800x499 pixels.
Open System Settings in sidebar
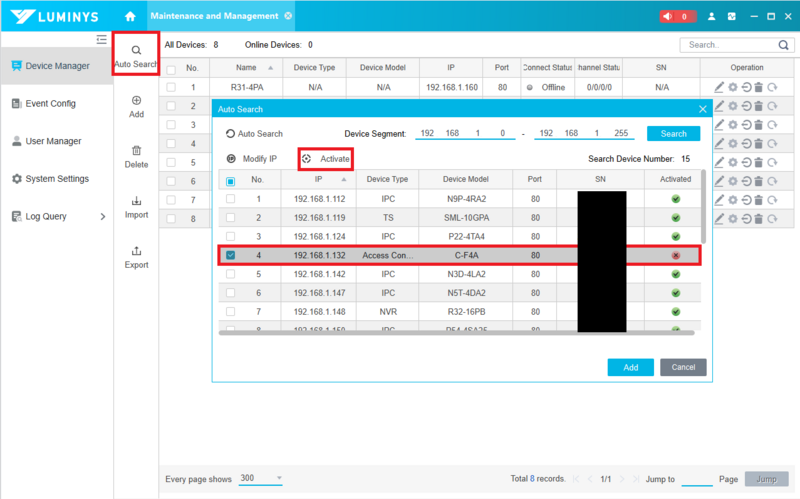[57, 179]
